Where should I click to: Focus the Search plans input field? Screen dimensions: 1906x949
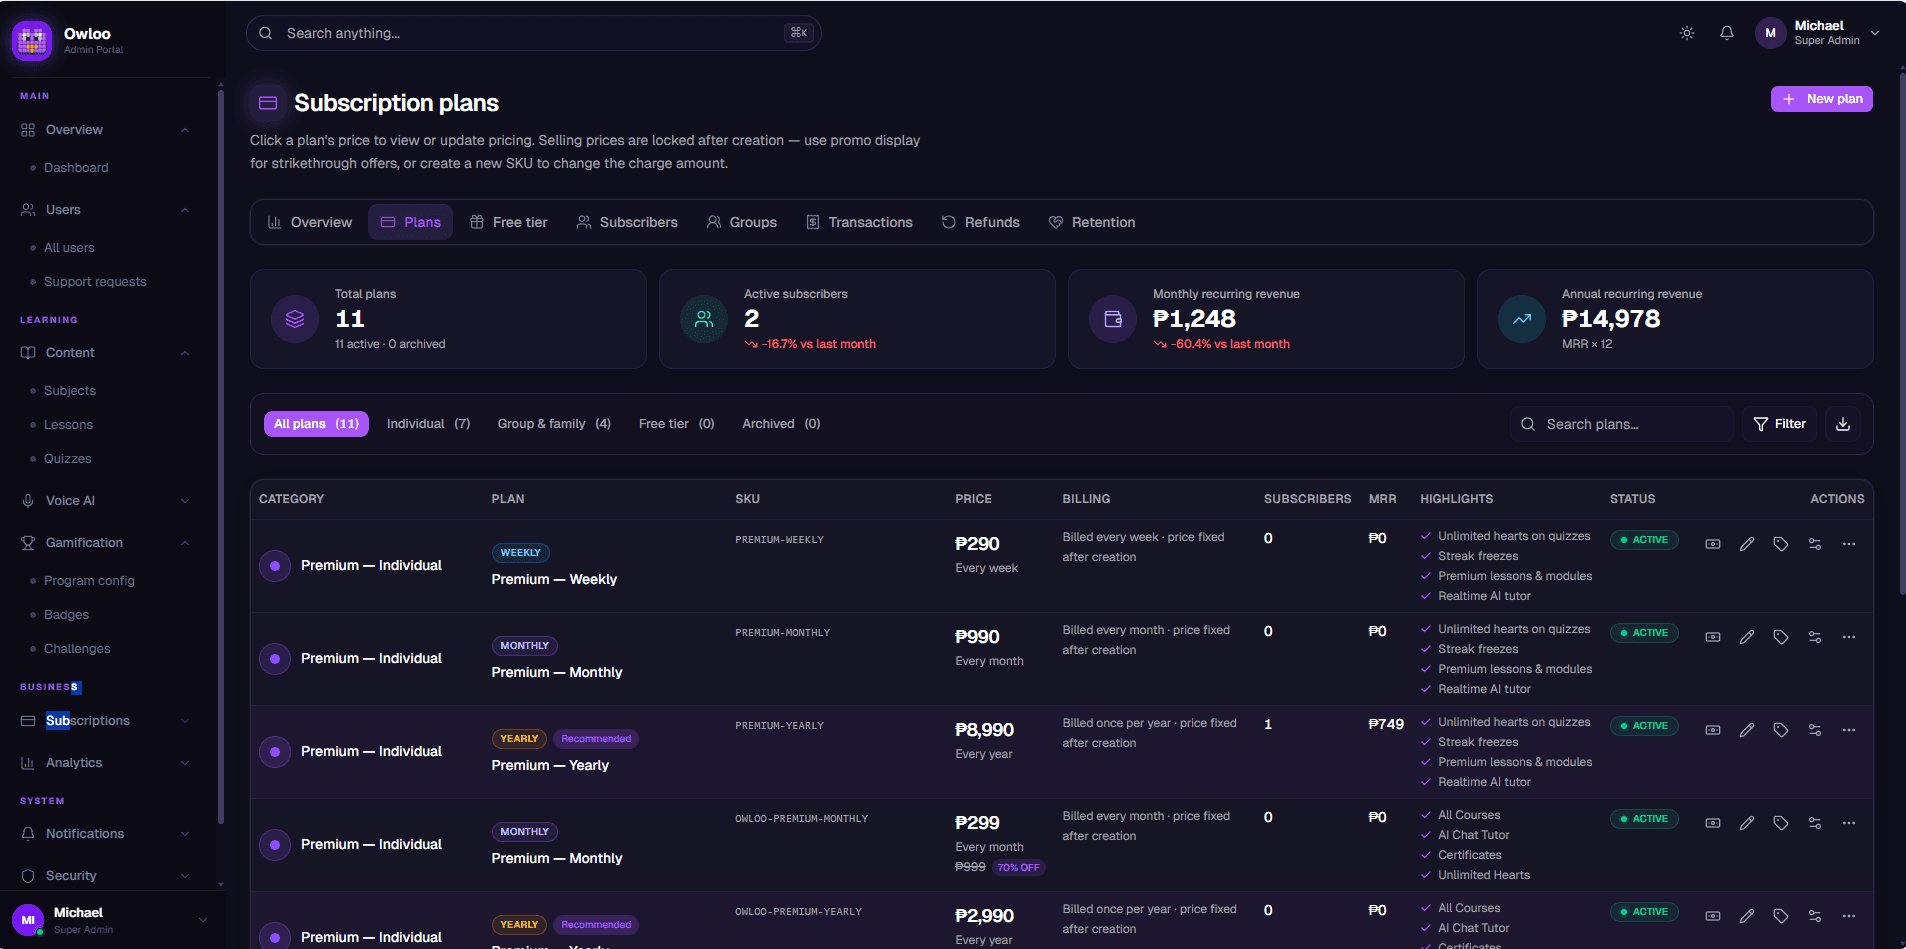(1622, 424)
